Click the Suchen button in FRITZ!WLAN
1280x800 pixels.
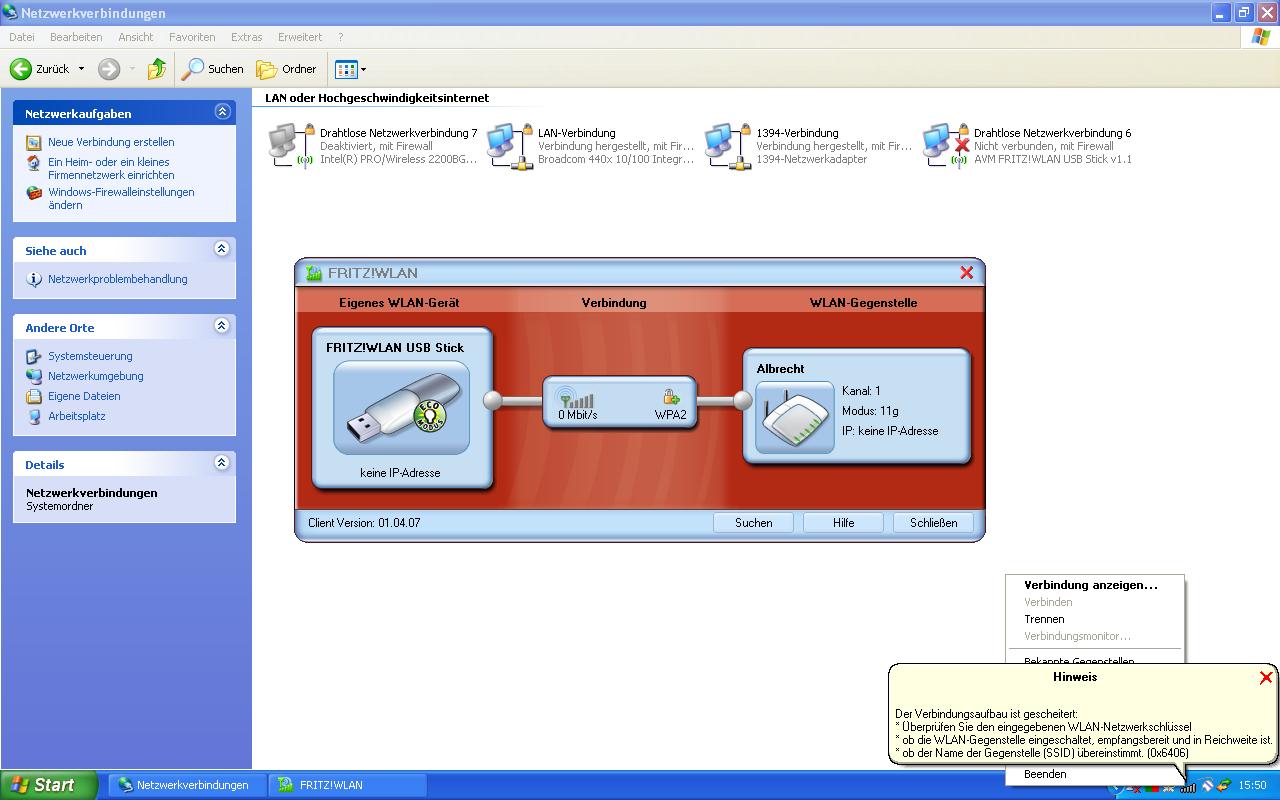pos(753,523)
